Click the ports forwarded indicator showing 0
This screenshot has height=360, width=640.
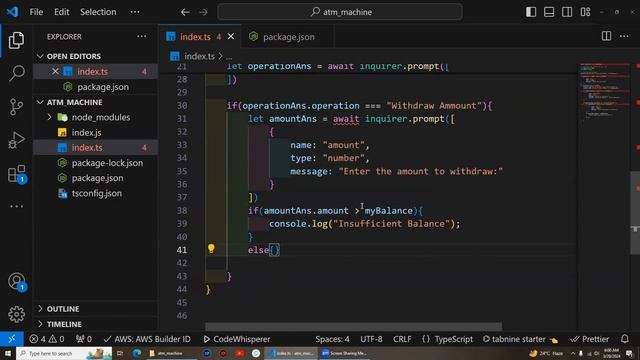click(x=84, y=339)
